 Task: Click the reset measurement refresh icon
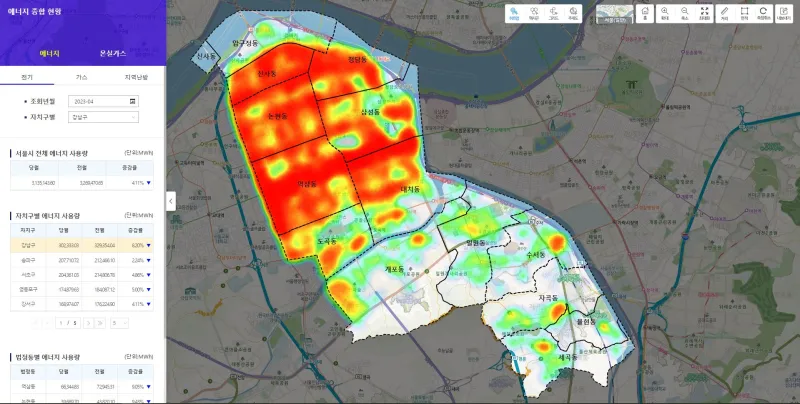pyautogui.click(x=763, y=12)
